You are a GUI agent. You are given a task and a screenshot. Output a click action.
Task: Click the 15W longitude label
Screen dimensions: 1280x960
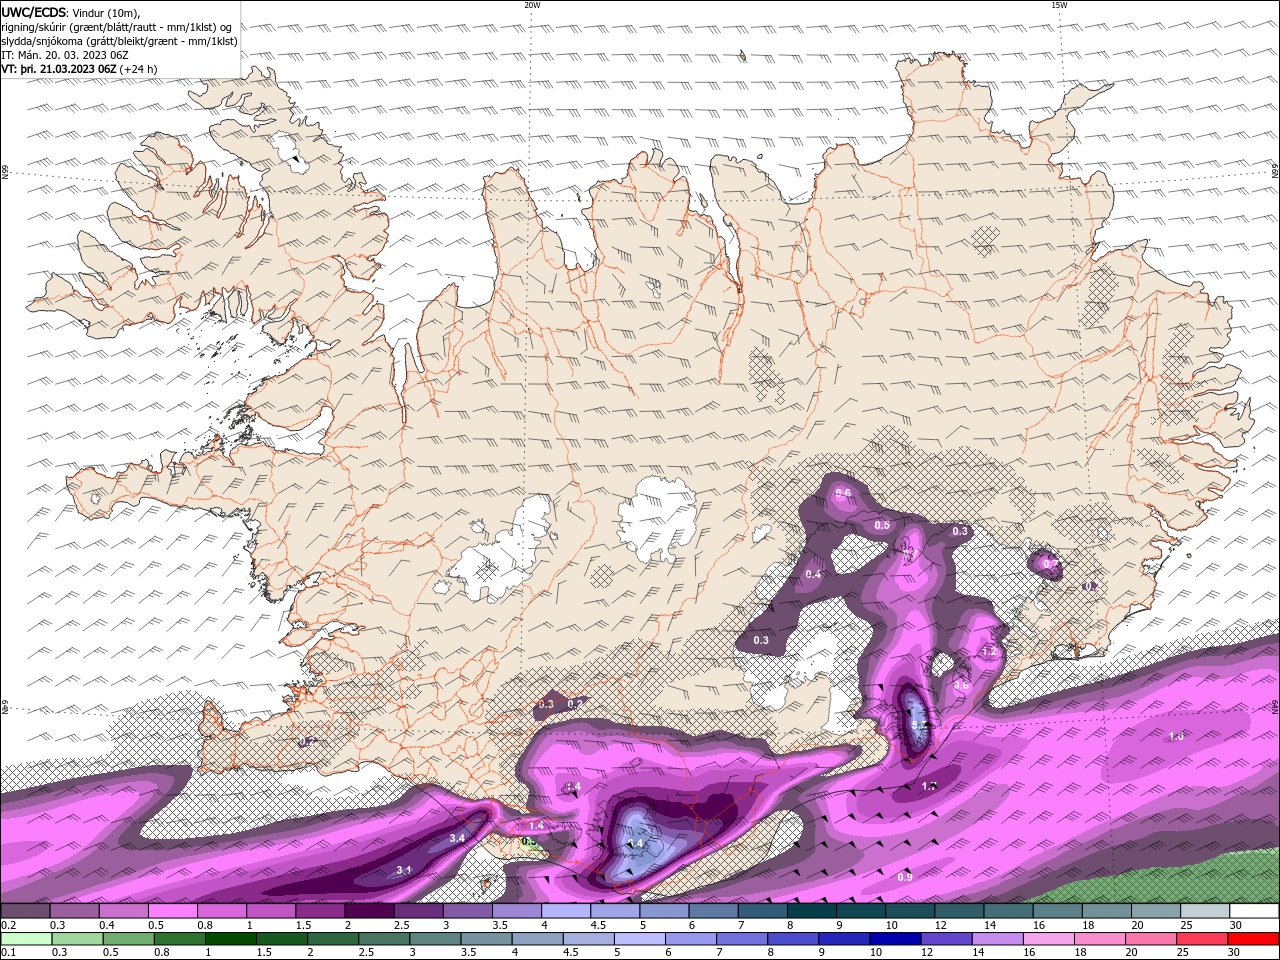tap(1059, 5)
